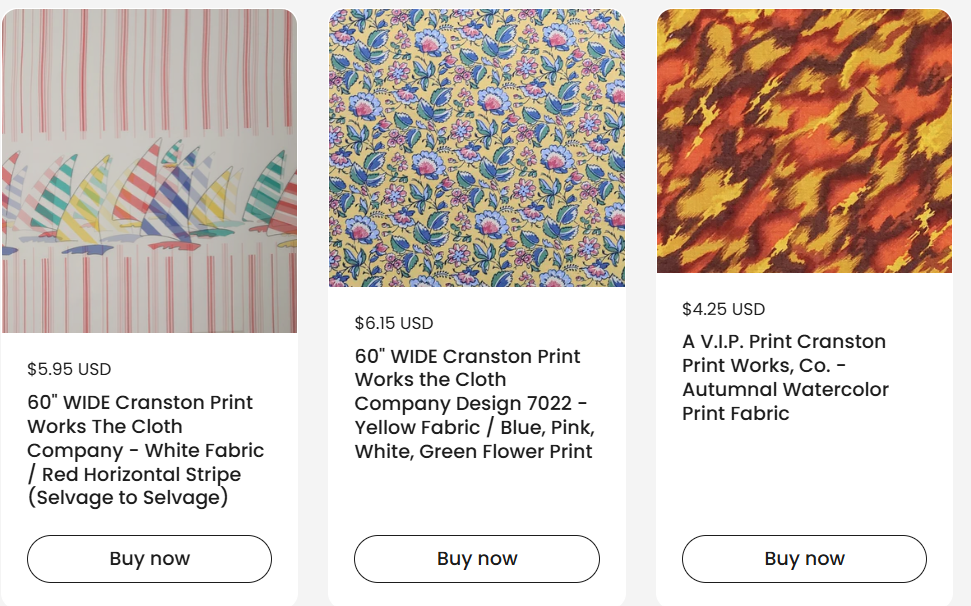Open the orange autumnal watercolor fabric image

[804, 141]
